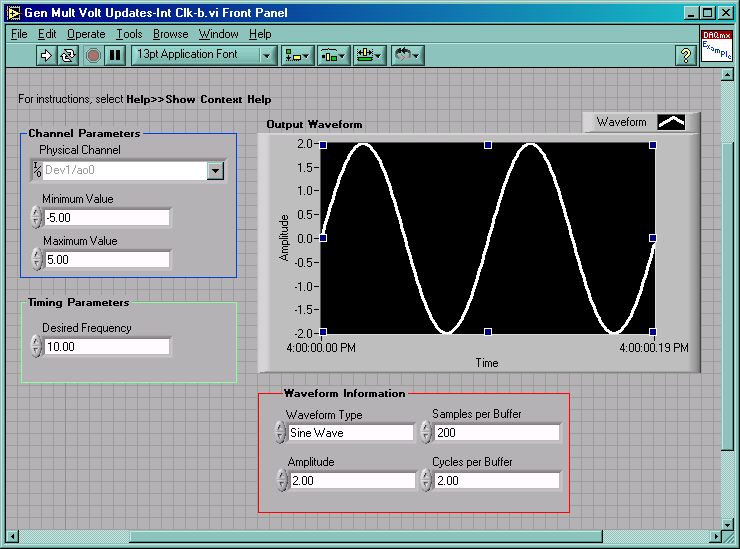Screen dimensions: 740x549
Task: Click the Maximum Value stepper arrows
Action: click(x=36, y=259)
